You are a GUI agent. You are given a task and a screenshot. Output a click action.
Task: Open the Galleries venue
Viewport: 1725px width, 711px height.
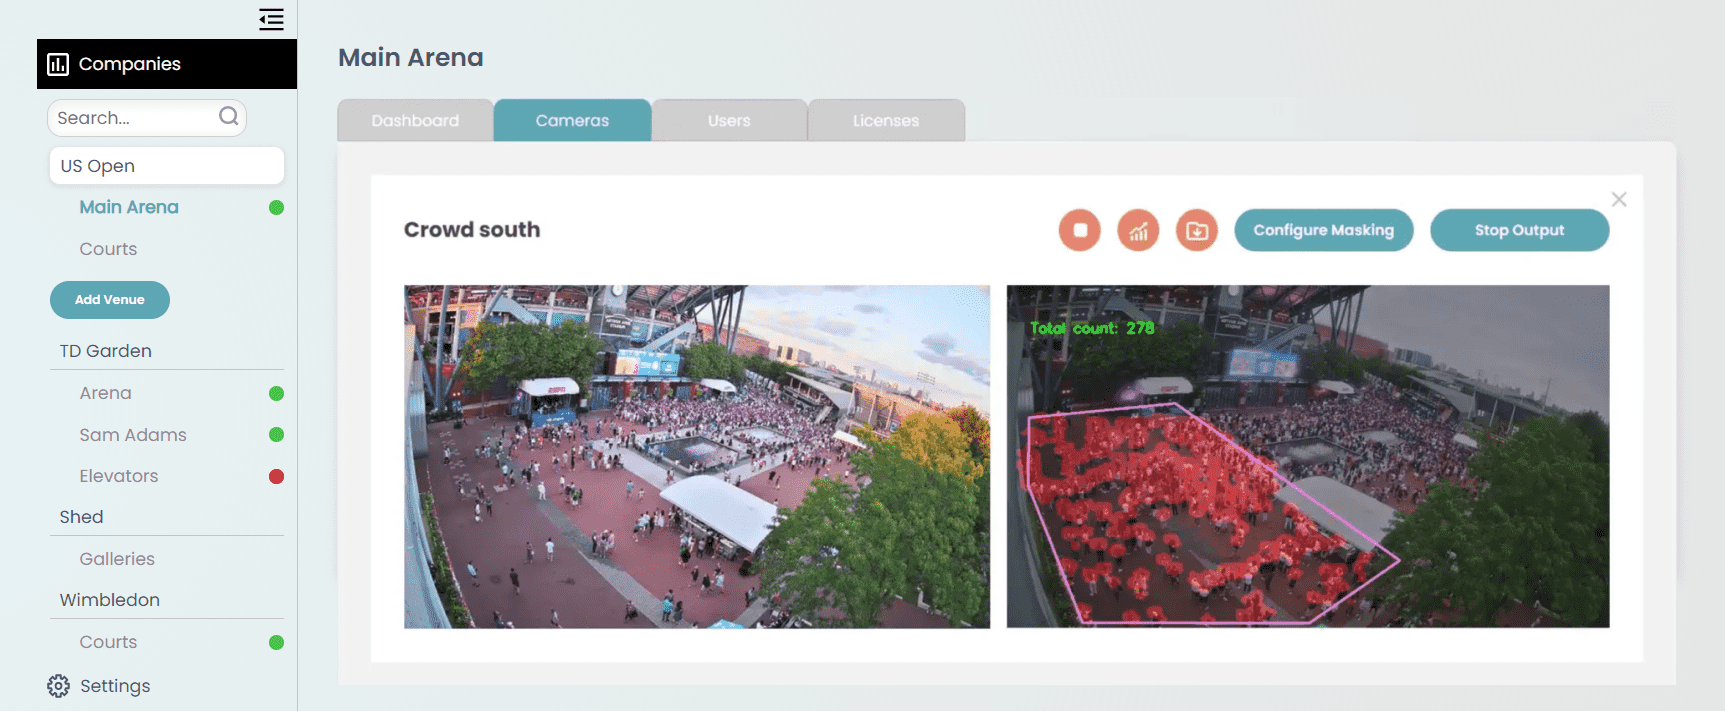[117, 559]
